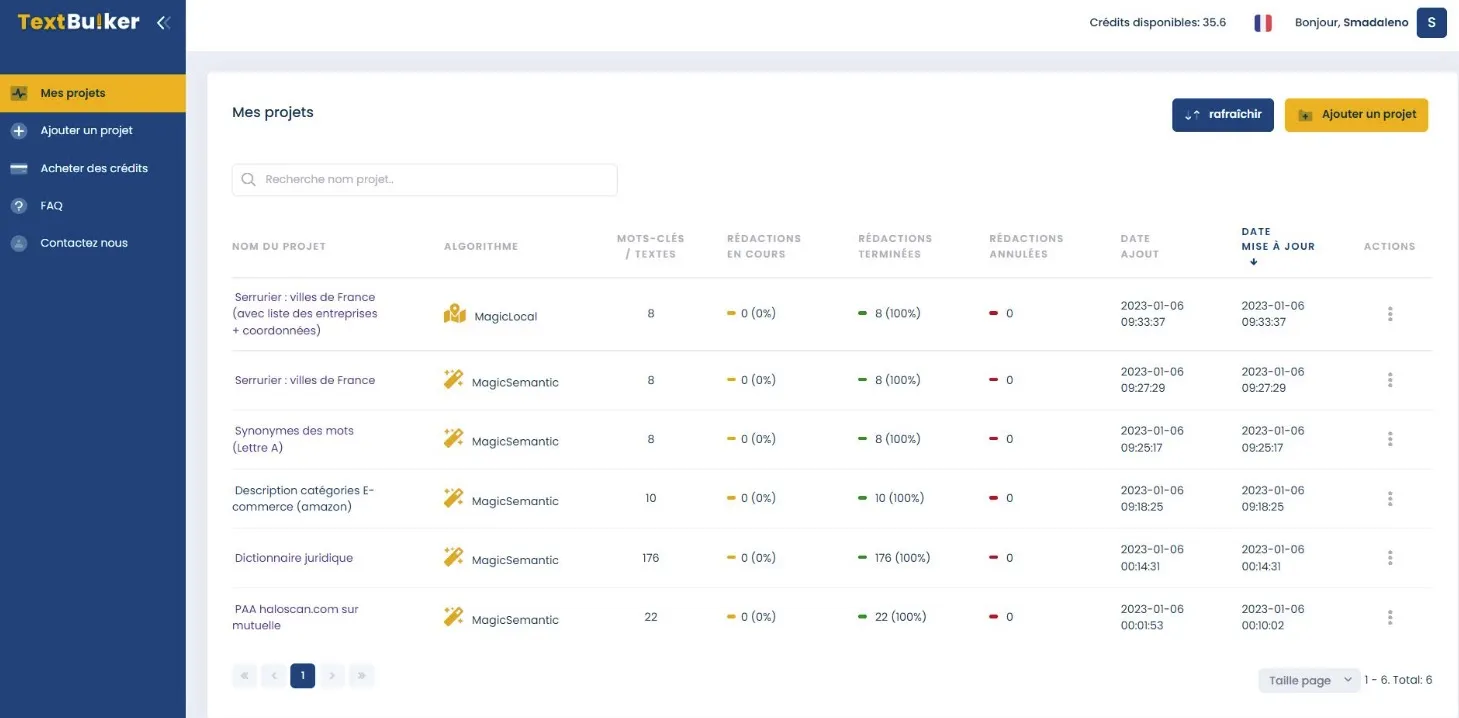
Task: Click the MagicLocal map algorithm icon
Action: 455,315
